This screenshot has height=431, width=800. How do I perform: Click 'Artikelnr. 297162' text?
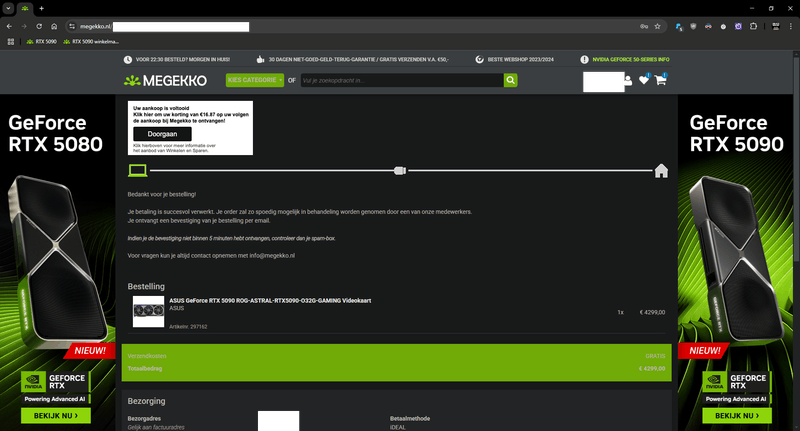pos(188,326)
